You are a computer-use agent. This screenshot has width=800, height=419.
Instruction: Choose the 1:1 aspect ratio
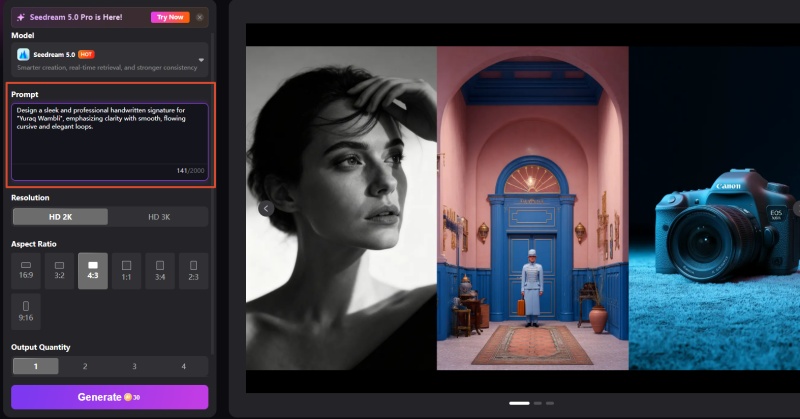[126, 270]
